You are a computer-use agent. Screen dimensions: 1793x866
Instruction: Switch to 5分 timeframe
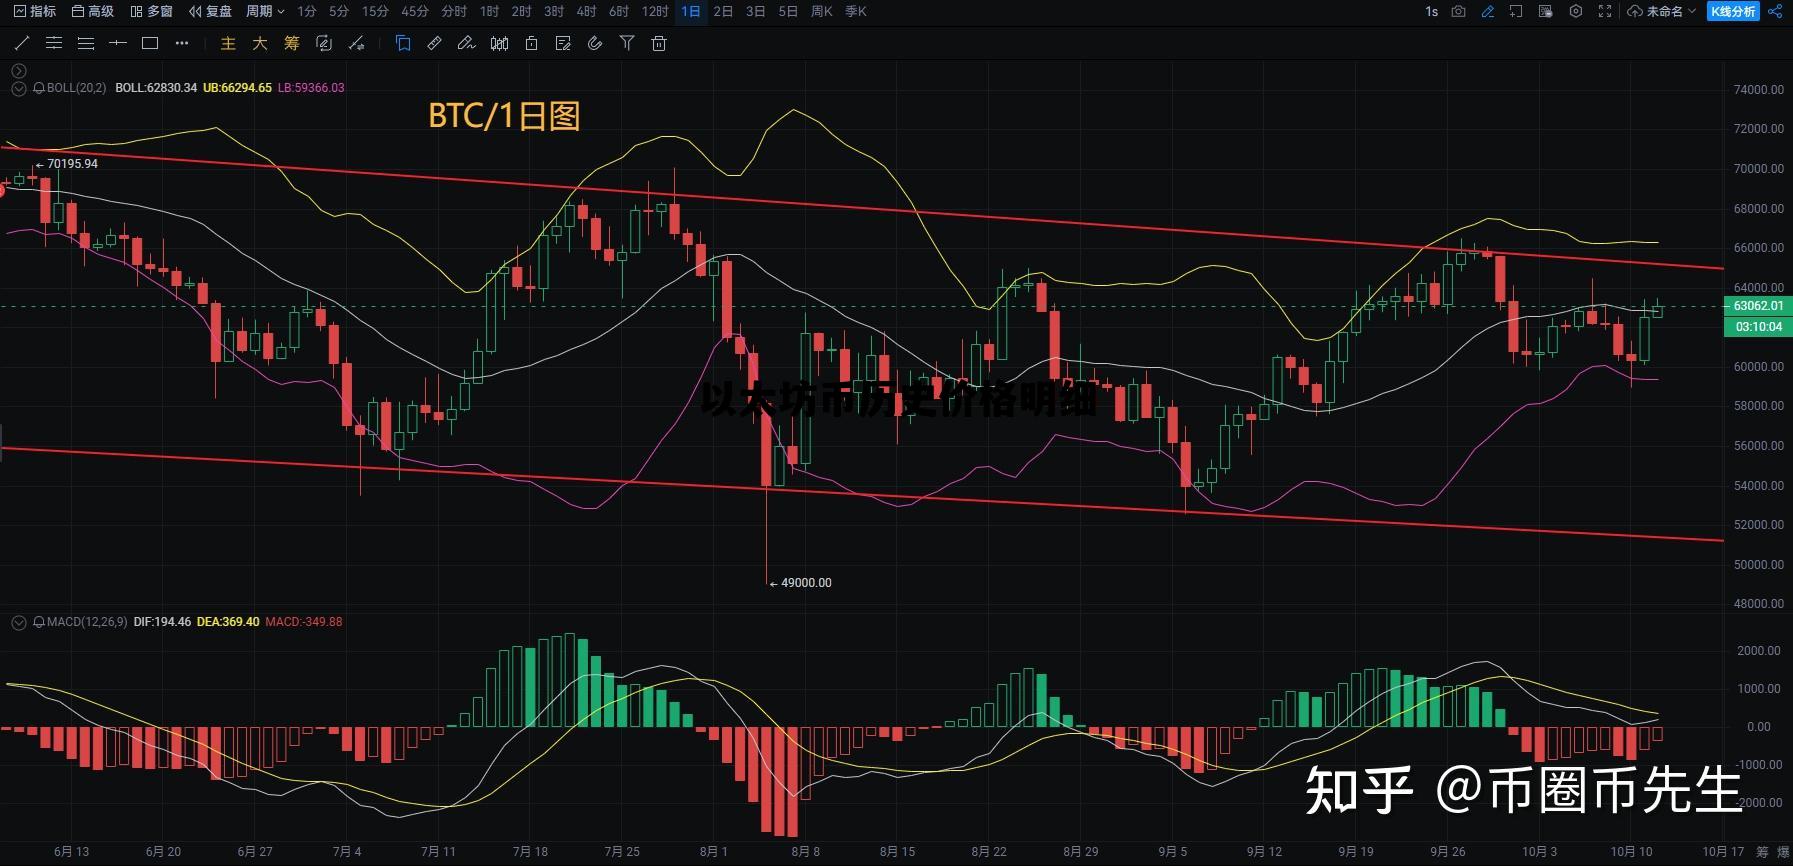click(339, 11)
